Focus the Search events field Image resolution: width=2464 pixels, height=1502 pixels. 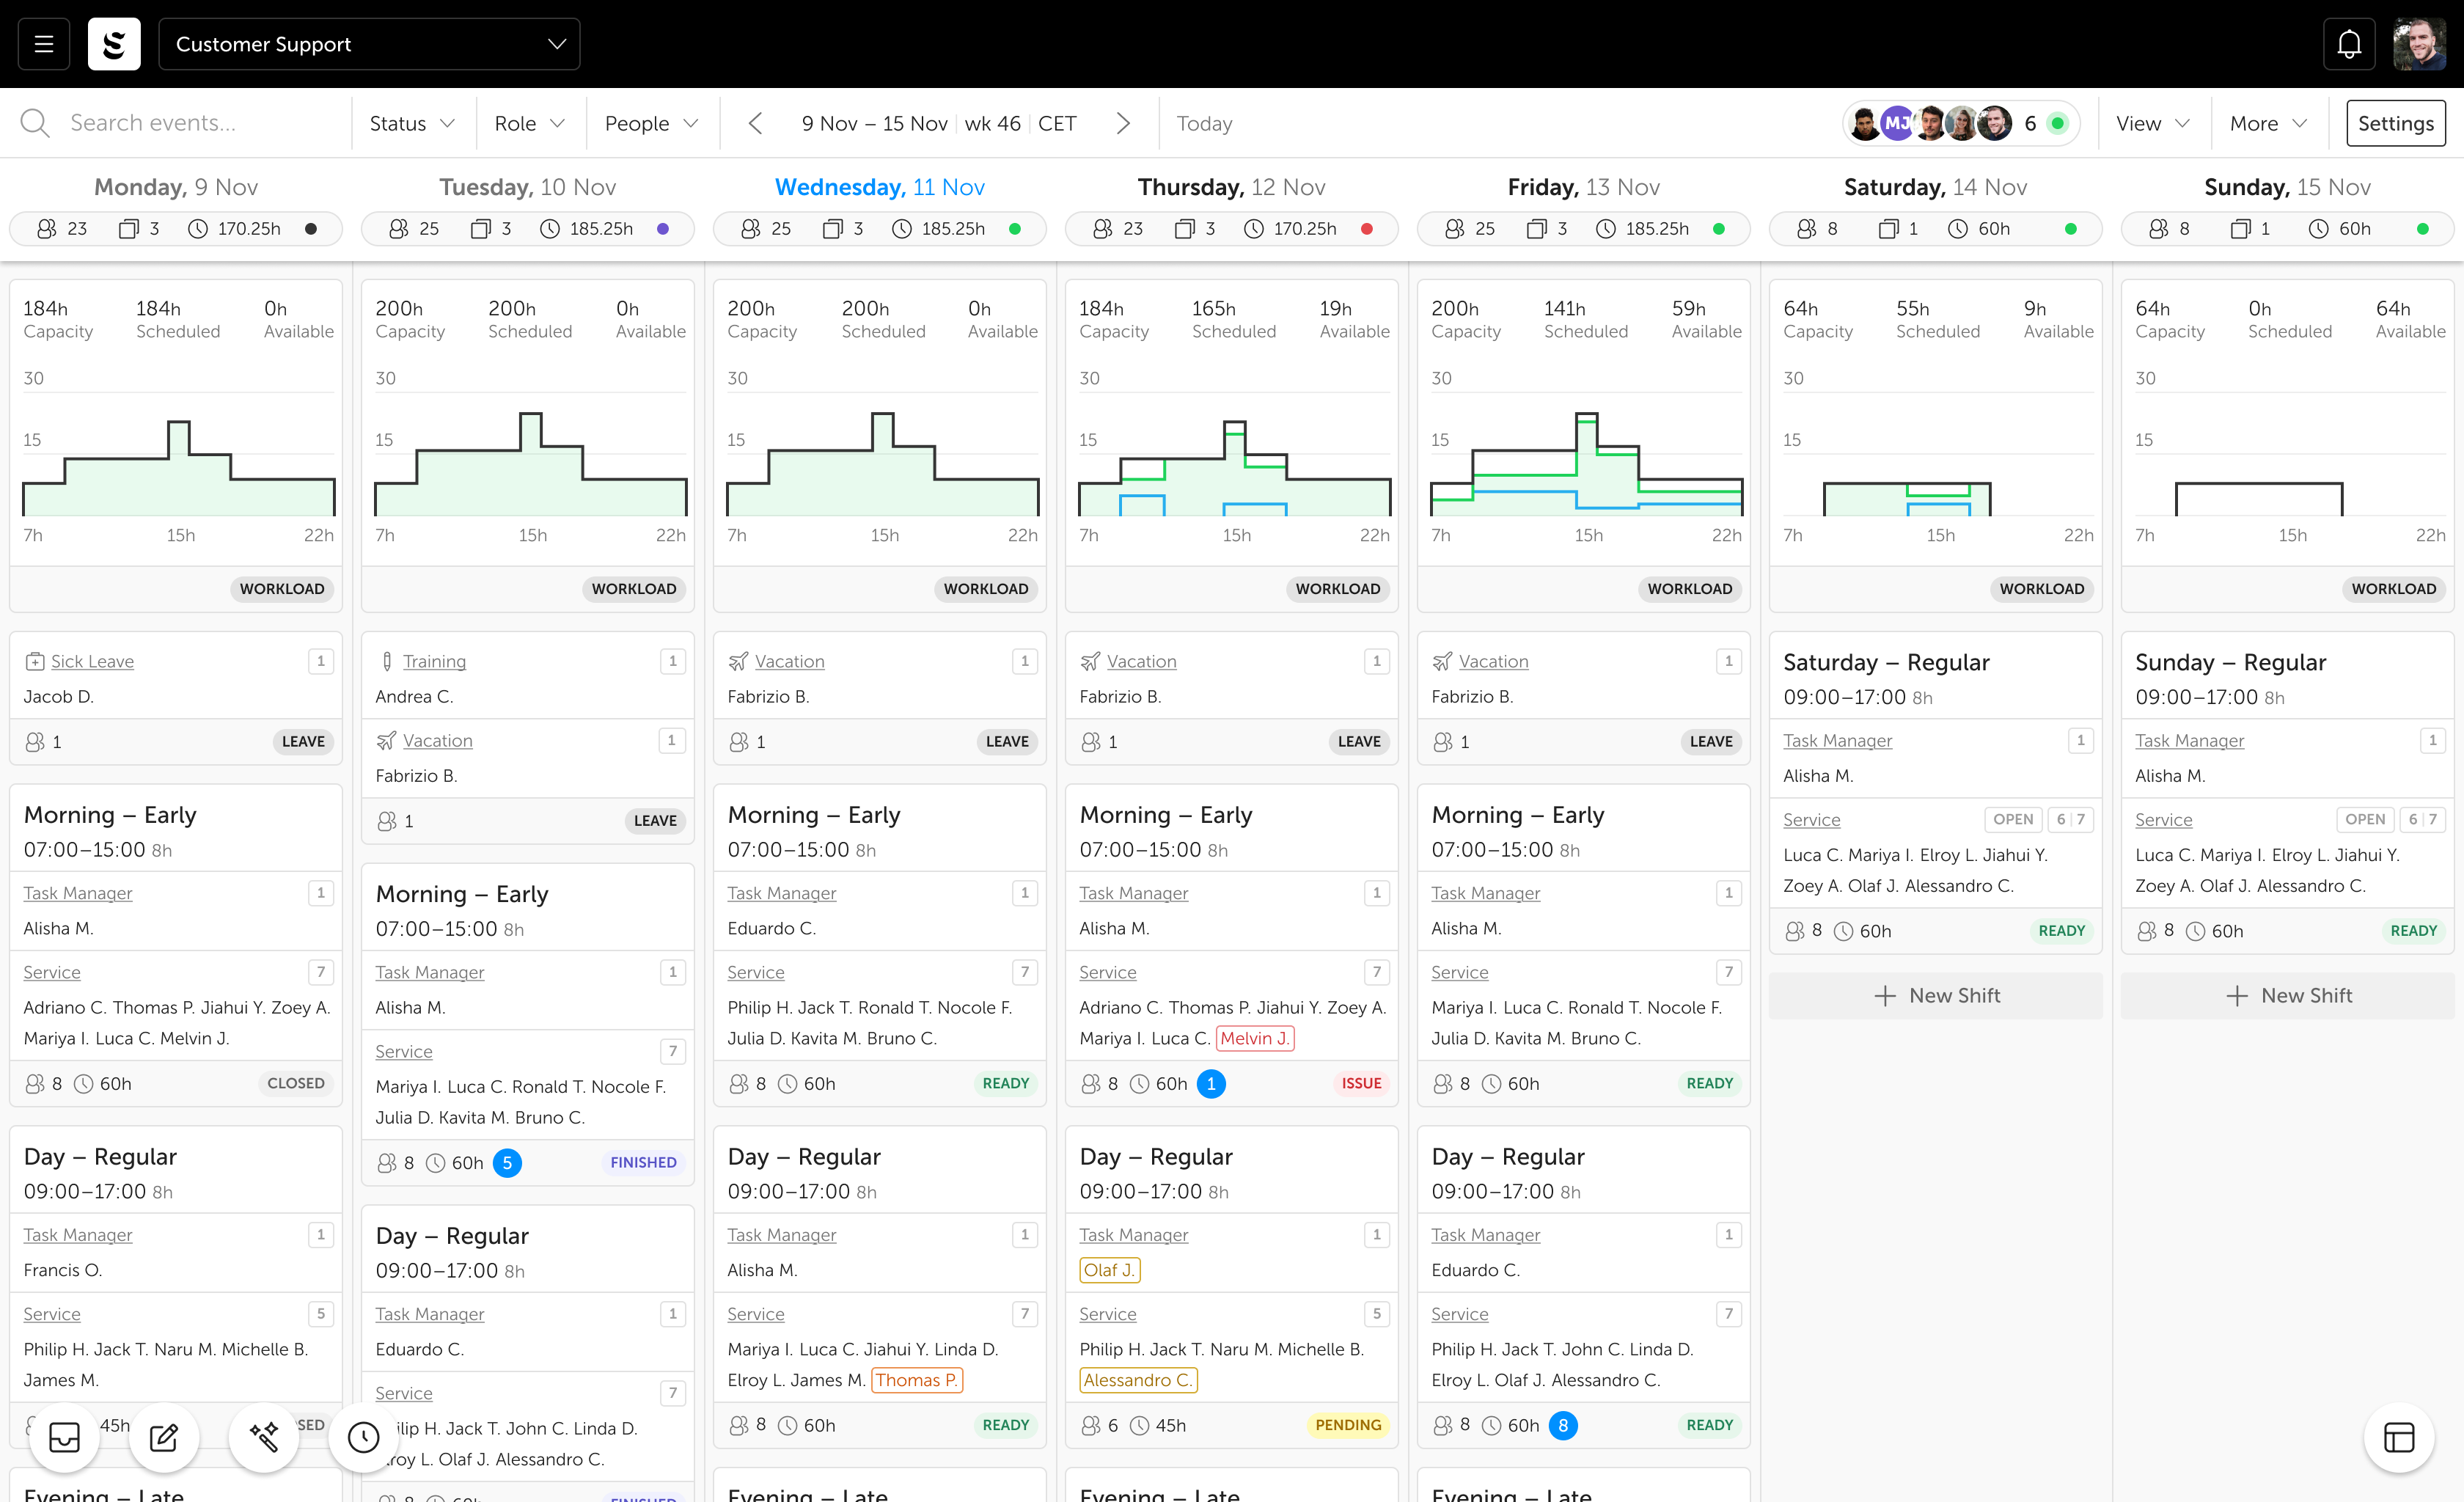coord(176,123)
